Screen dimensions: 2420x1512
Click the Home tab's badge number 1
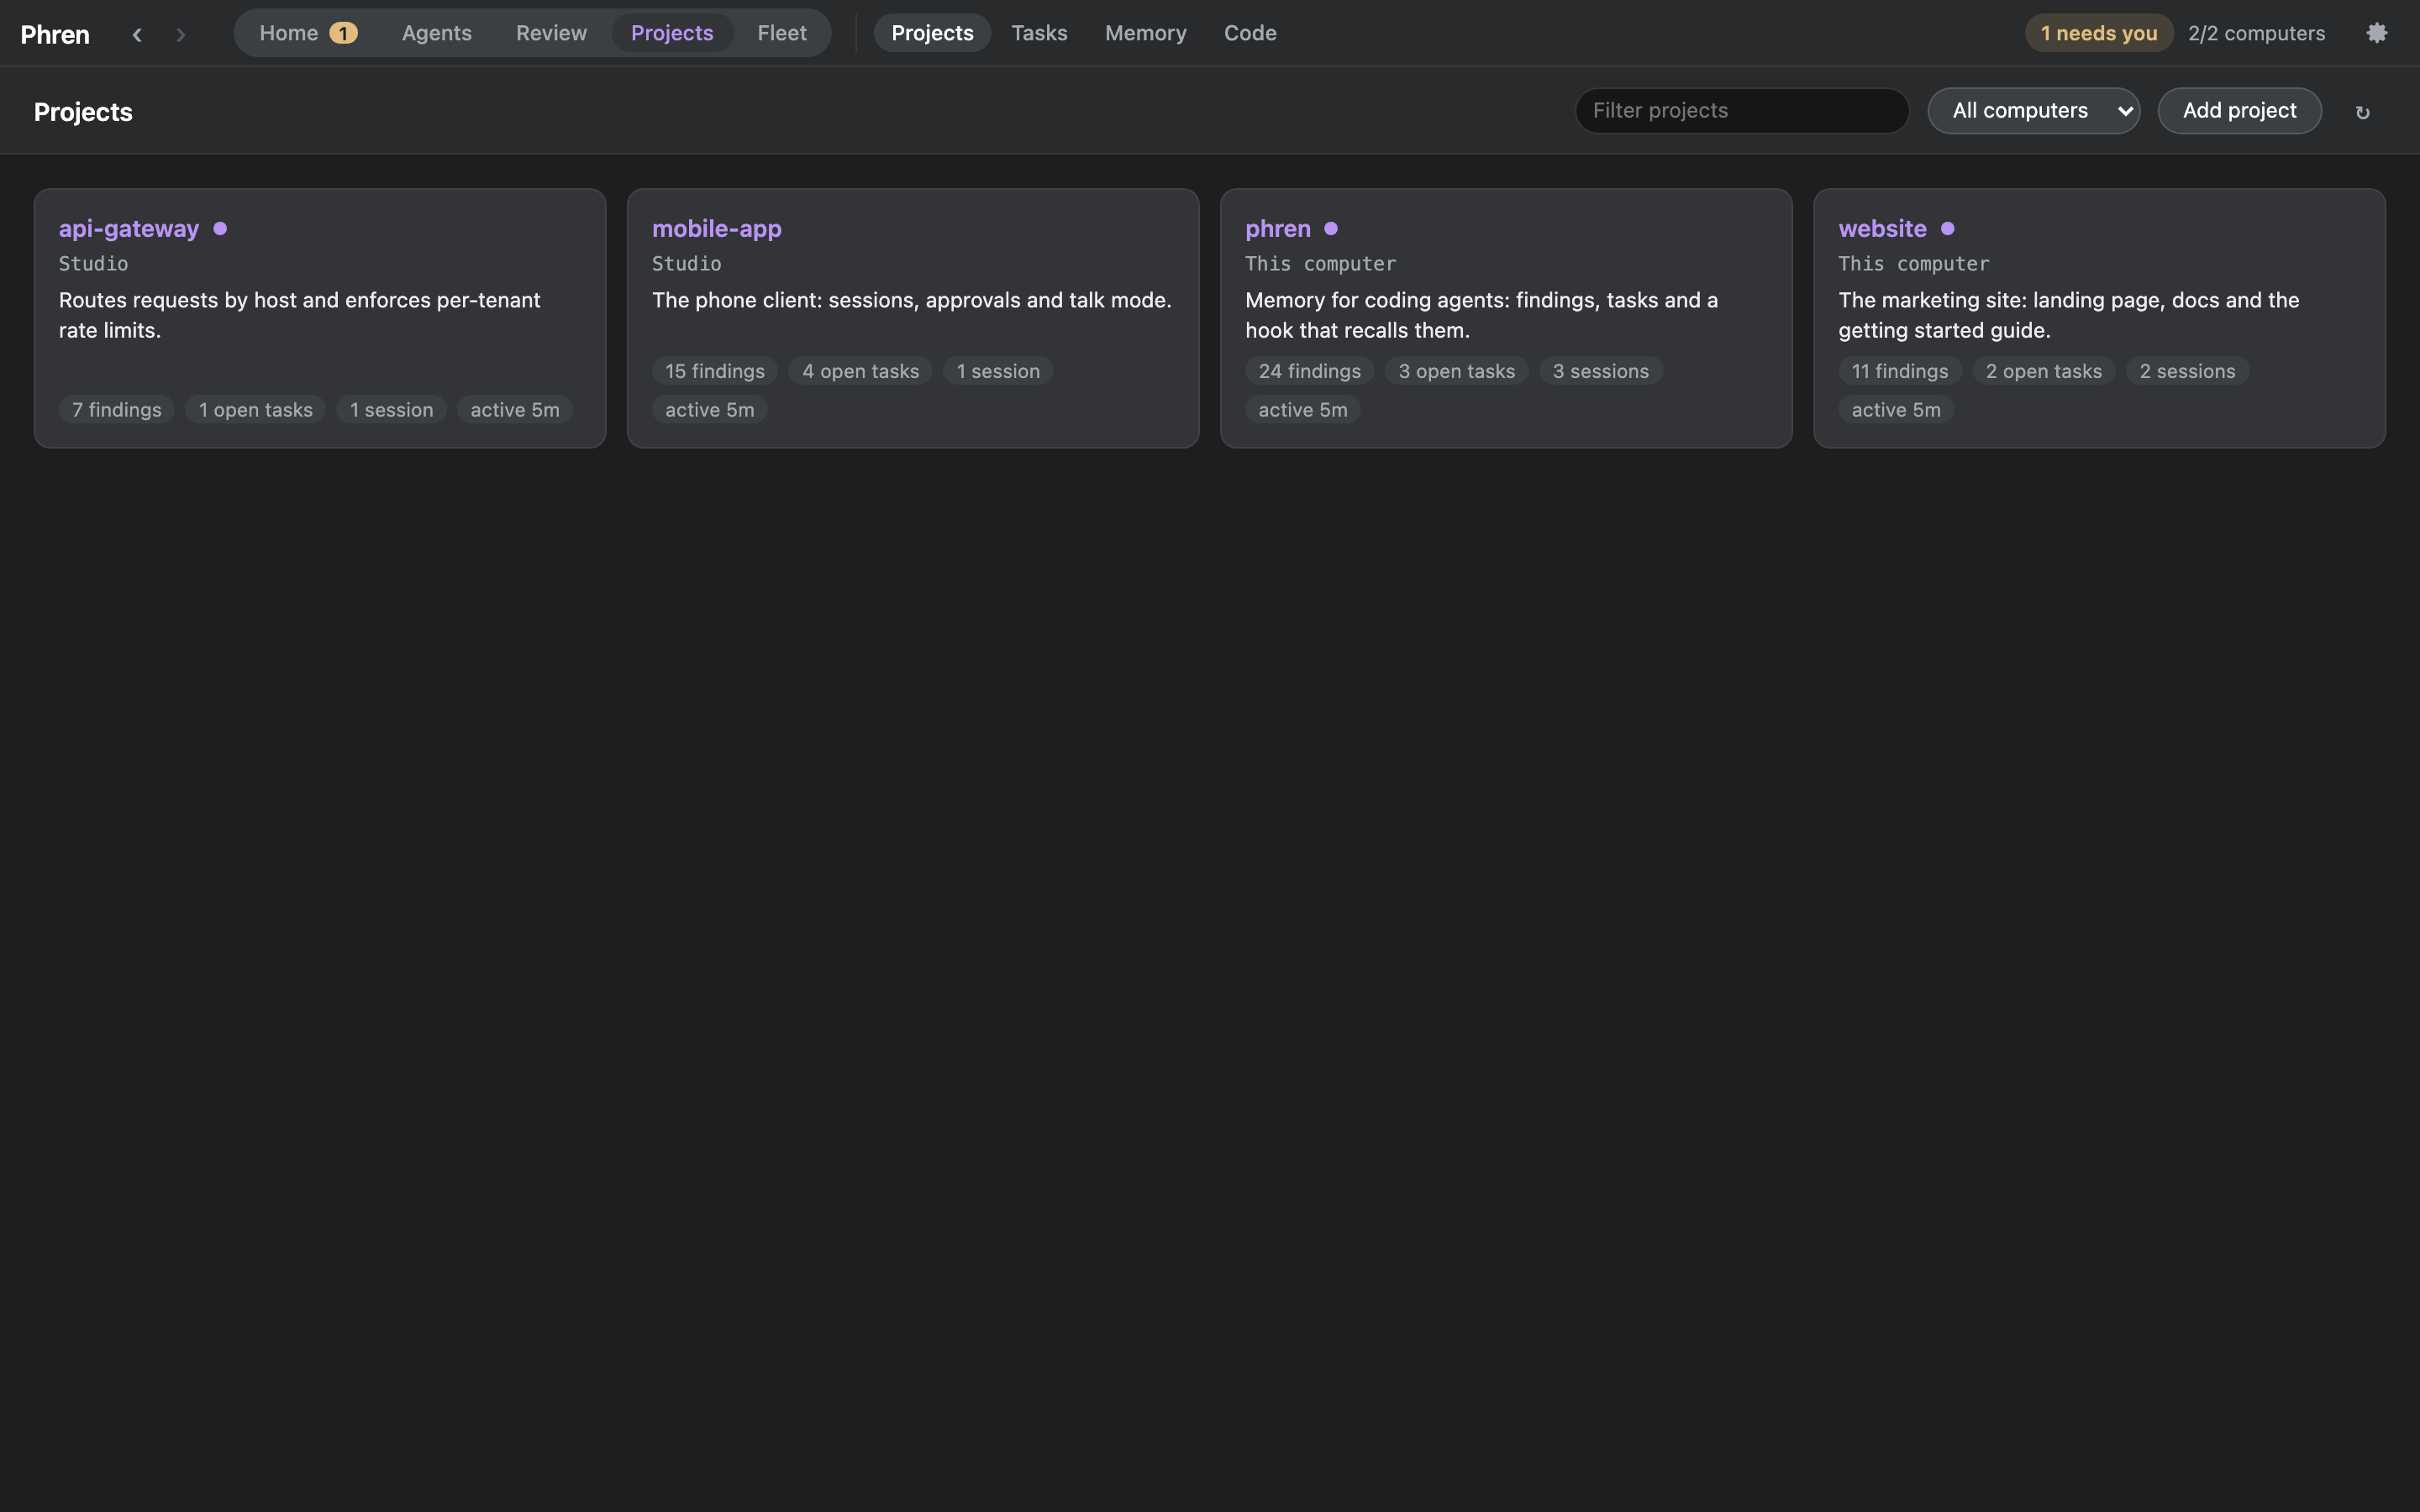coord(343,33)
